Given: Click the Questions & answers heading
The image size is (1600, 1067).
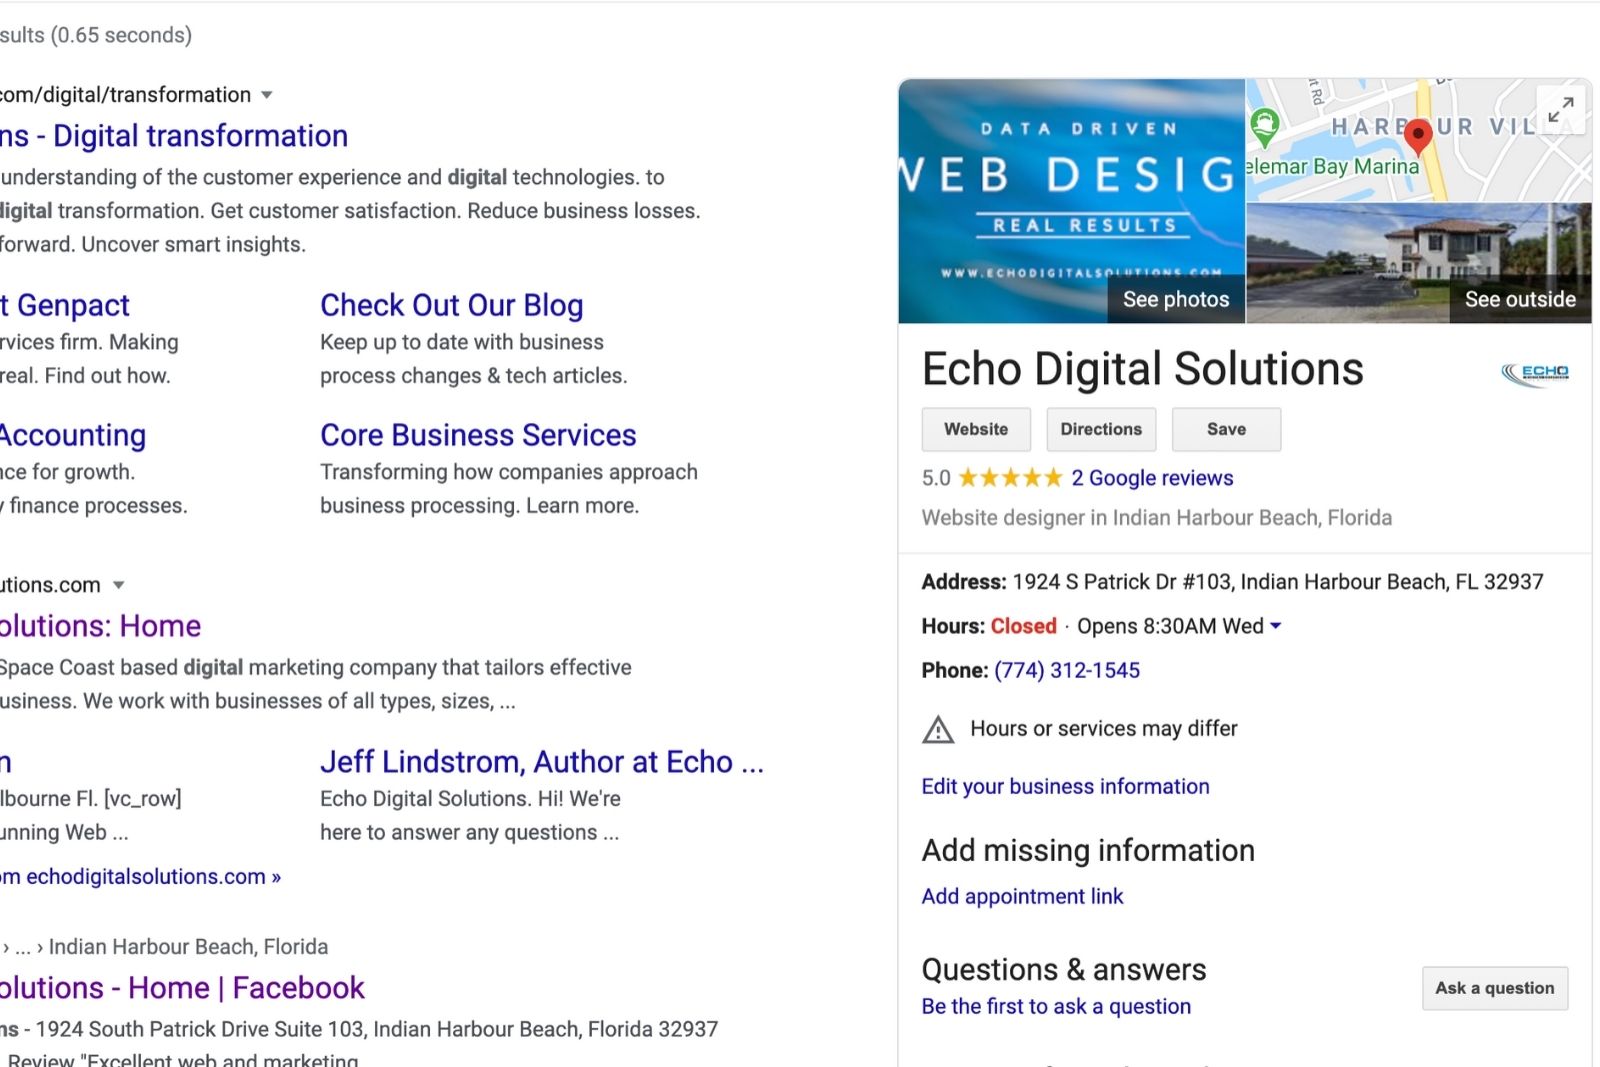Looking at the screenshot, I should (1064, 970).
